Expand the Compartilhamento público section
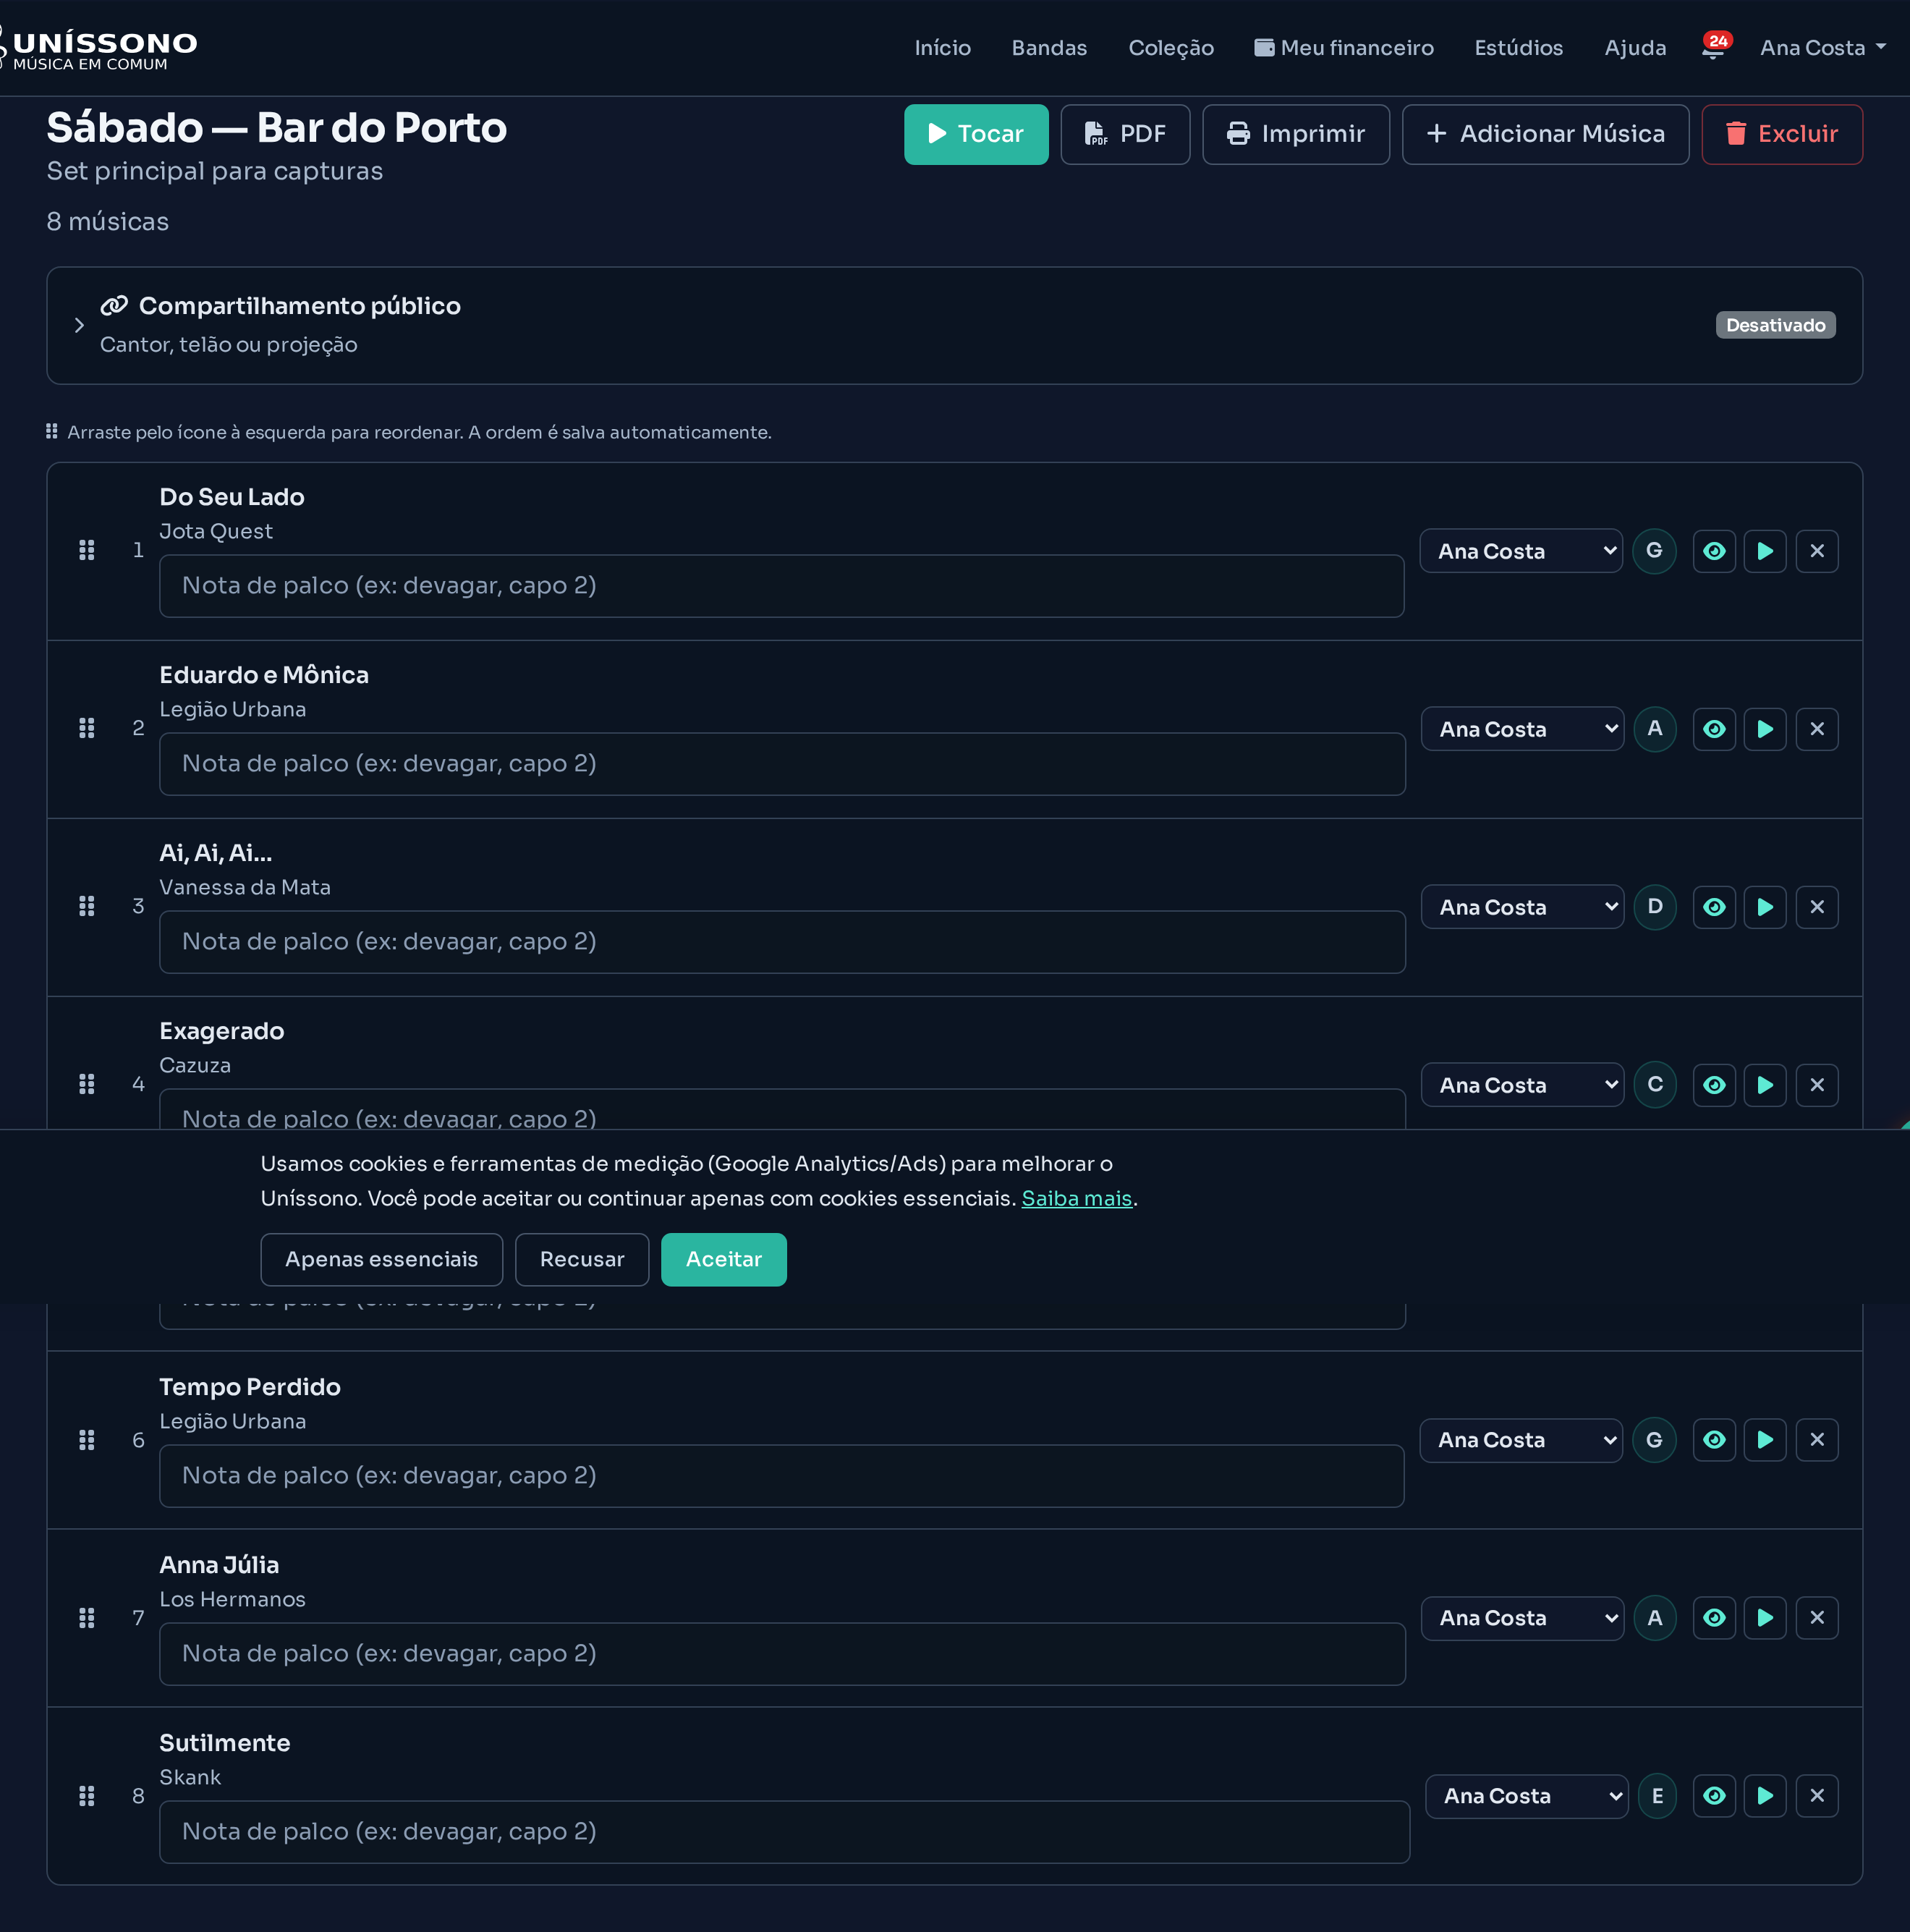The height and width of the screenshot is (1932, 1910). [x=954, y=325]
